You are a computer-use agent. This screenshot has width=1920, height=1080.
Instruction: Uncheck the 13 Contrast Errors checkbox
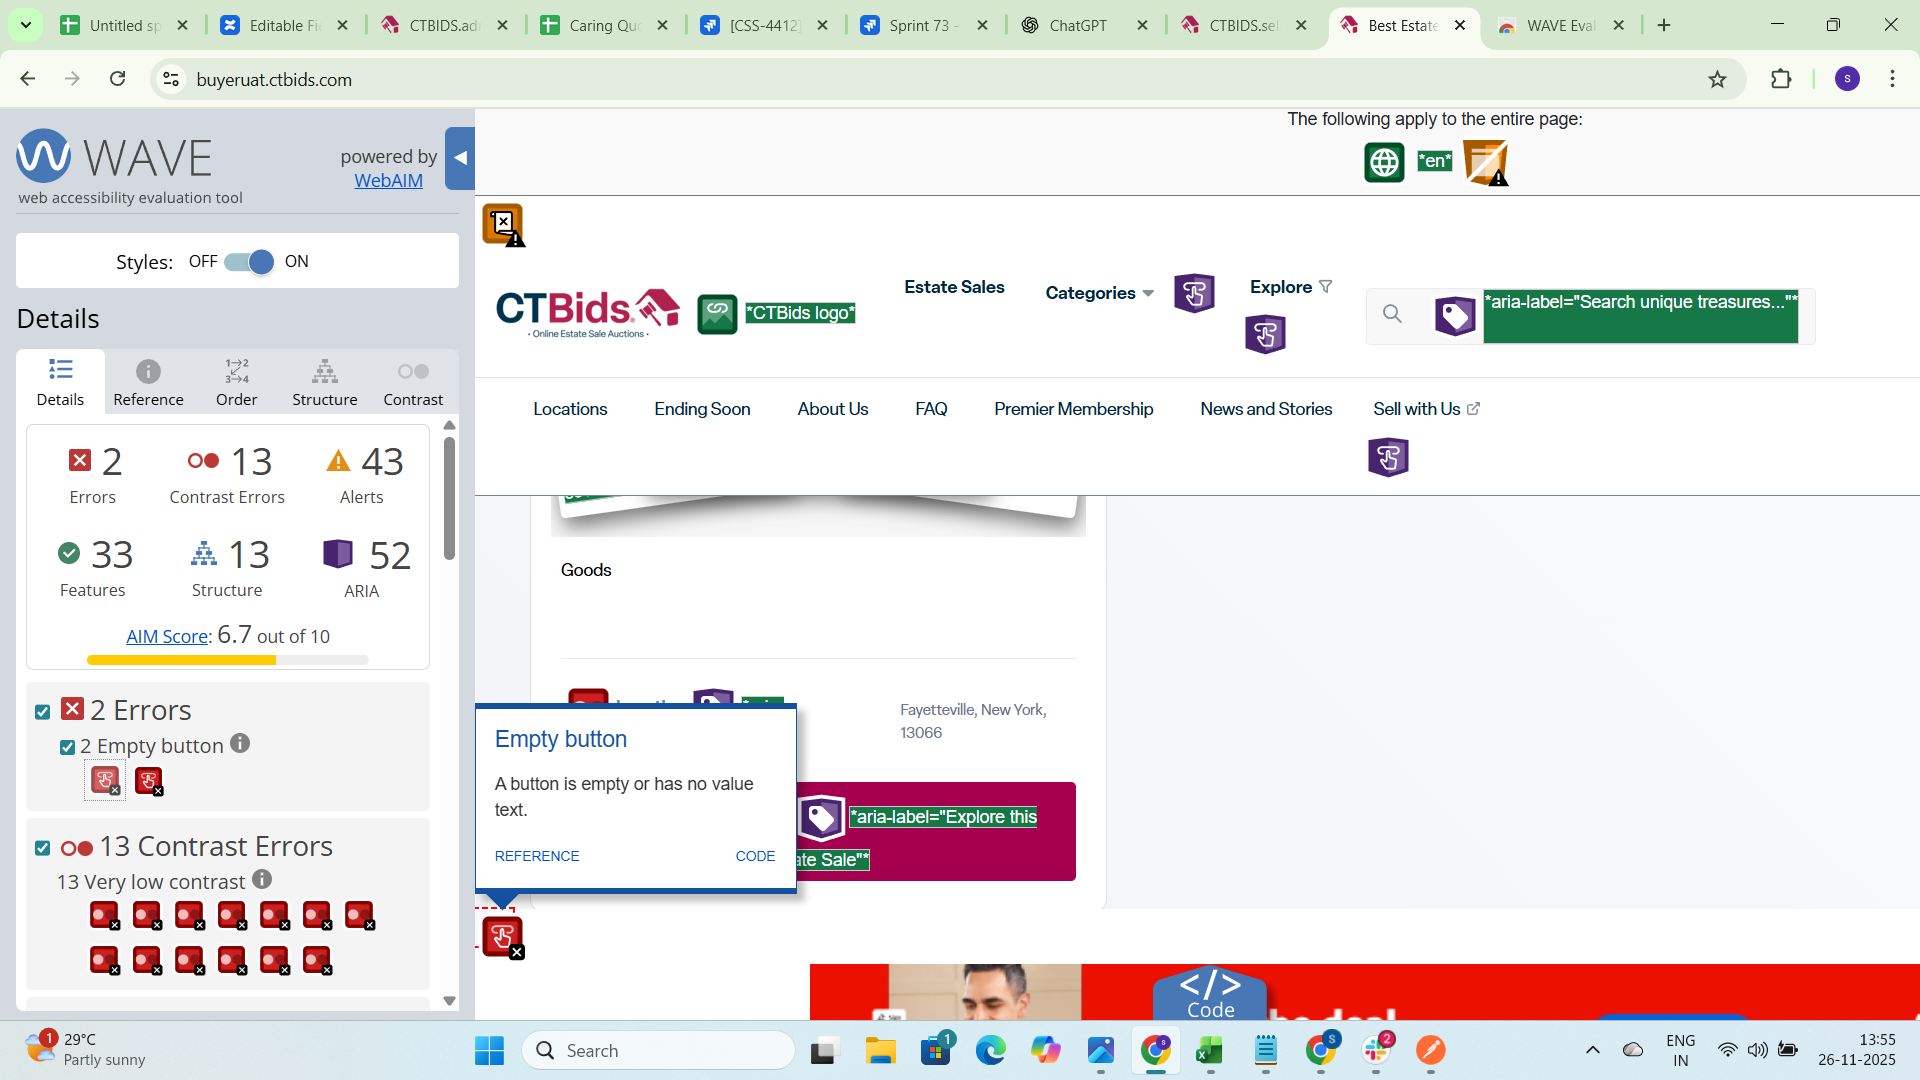(42, 848)
